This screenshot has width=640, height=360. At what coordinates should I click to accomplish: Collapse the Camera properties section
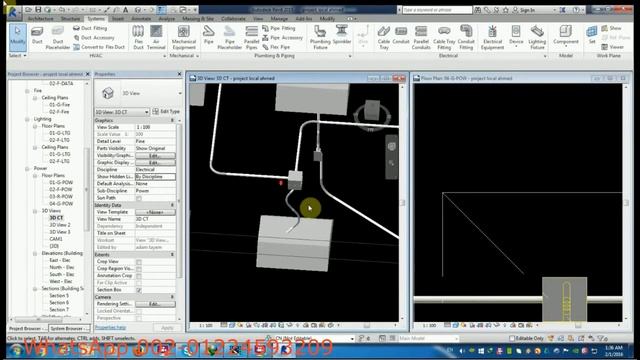(x=172, y=297)
